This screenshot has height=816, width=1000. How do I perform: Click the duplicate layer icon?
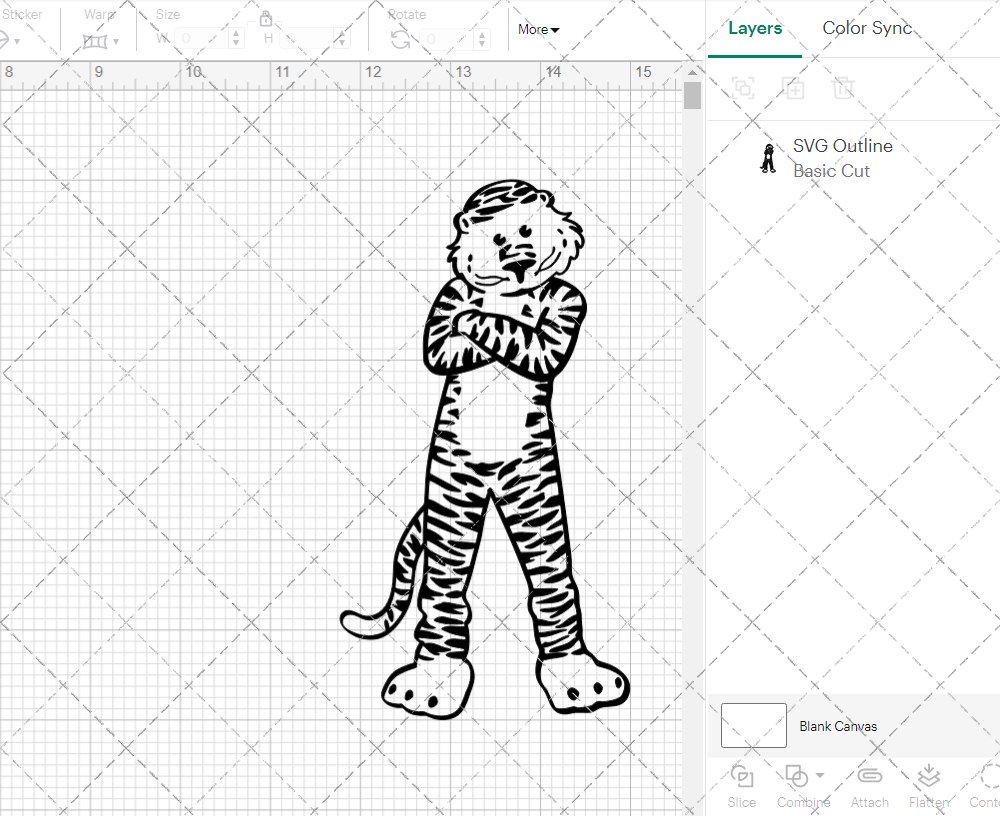[x=794, y=88]
